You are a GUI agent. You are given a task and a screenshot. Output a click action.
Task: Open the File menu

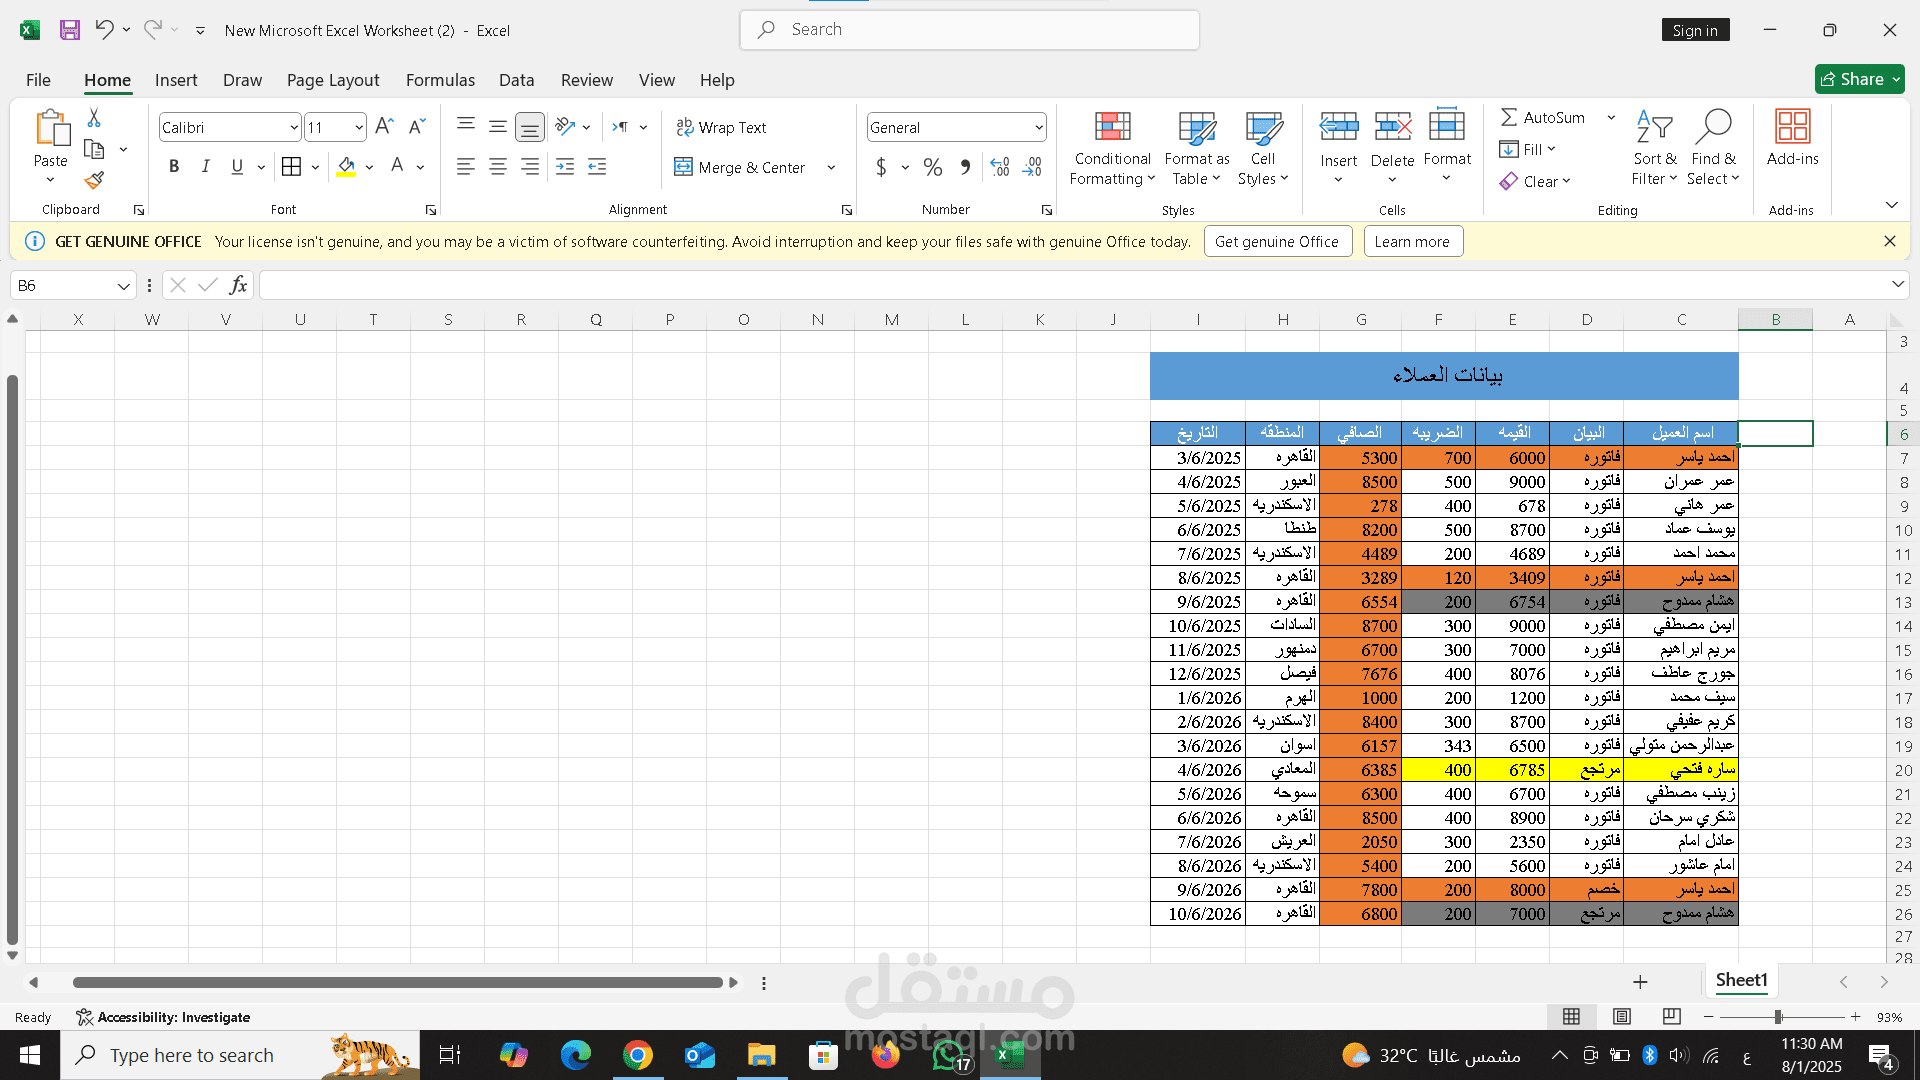pos(38,80)
